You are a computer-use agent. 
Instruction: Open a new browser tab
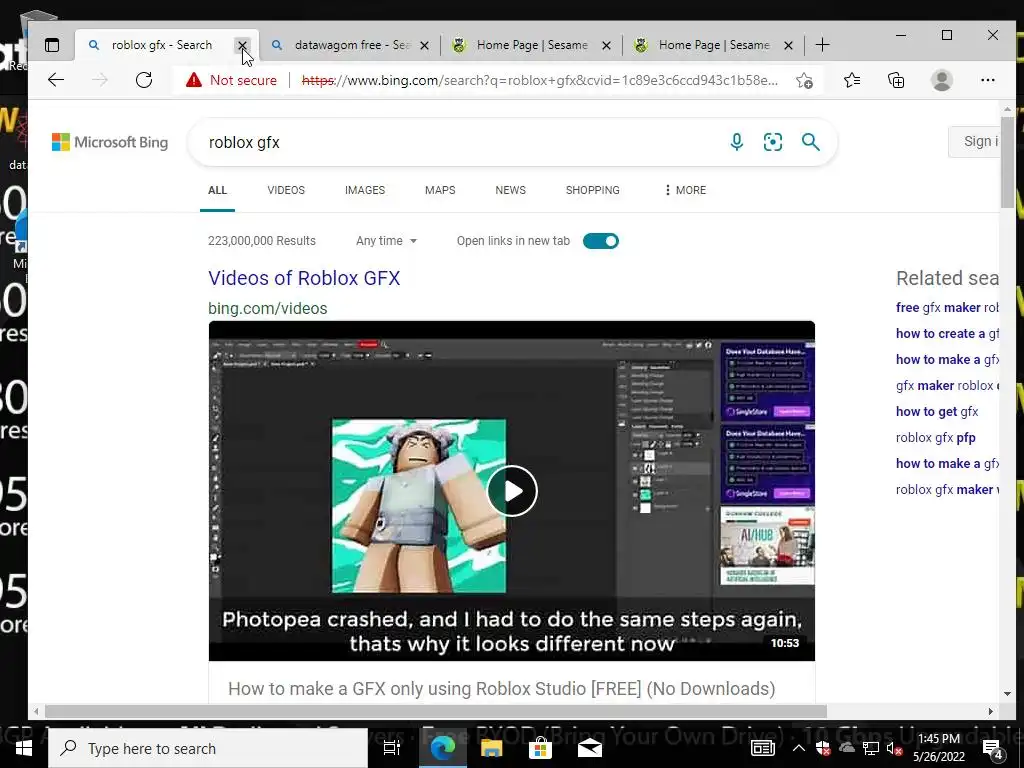click(x=822, y=45)
